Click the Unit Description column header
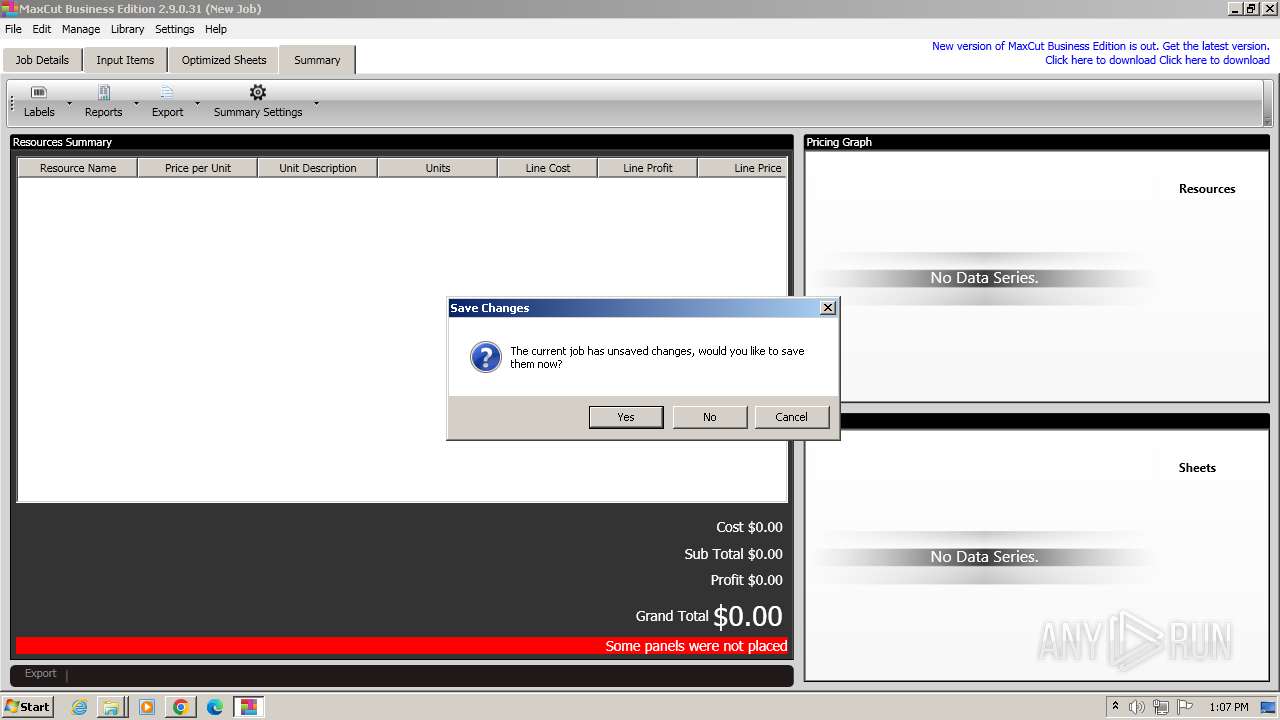This screenshot has height=720, width=1280. click(x=318, y=168)
